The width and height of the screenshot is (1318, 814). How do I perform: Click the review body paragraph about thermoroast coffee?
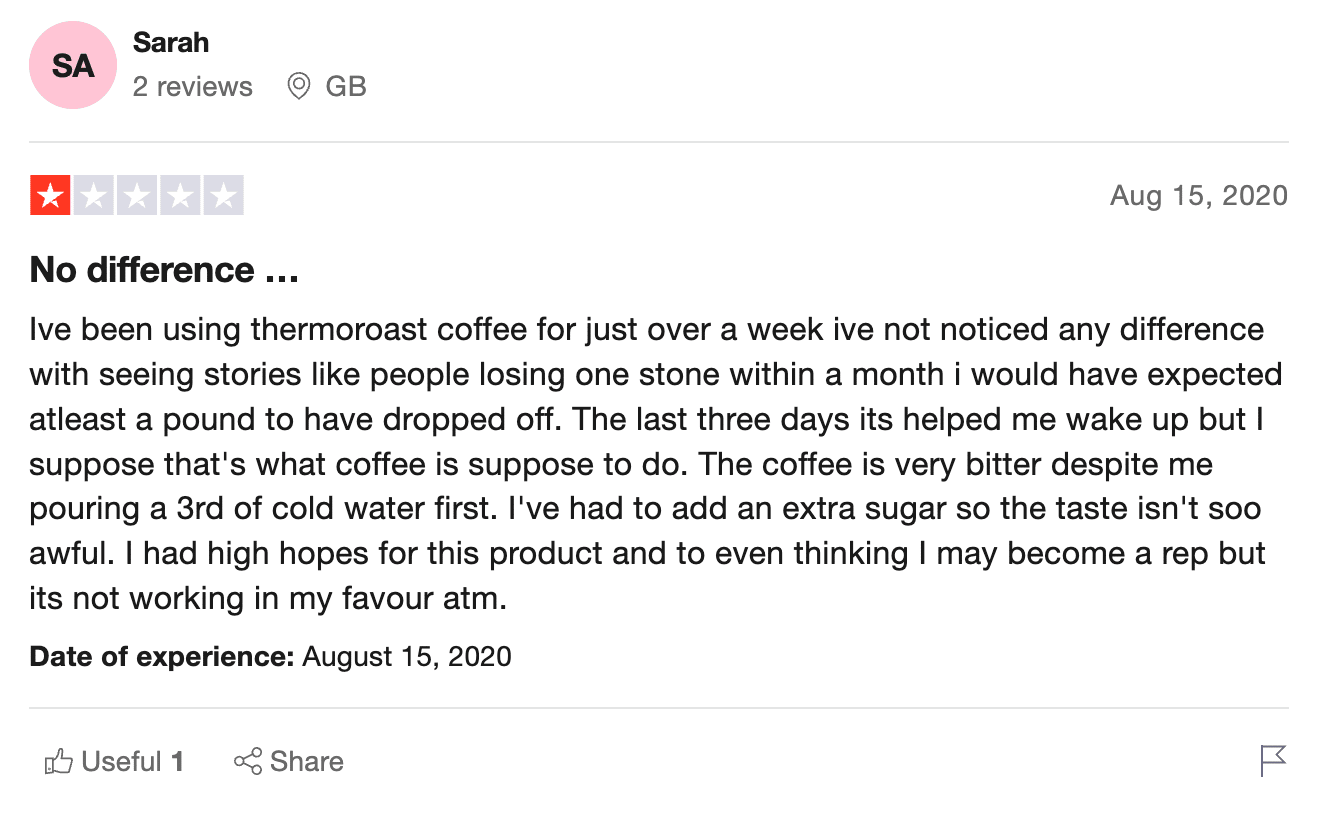pos(656,464)
